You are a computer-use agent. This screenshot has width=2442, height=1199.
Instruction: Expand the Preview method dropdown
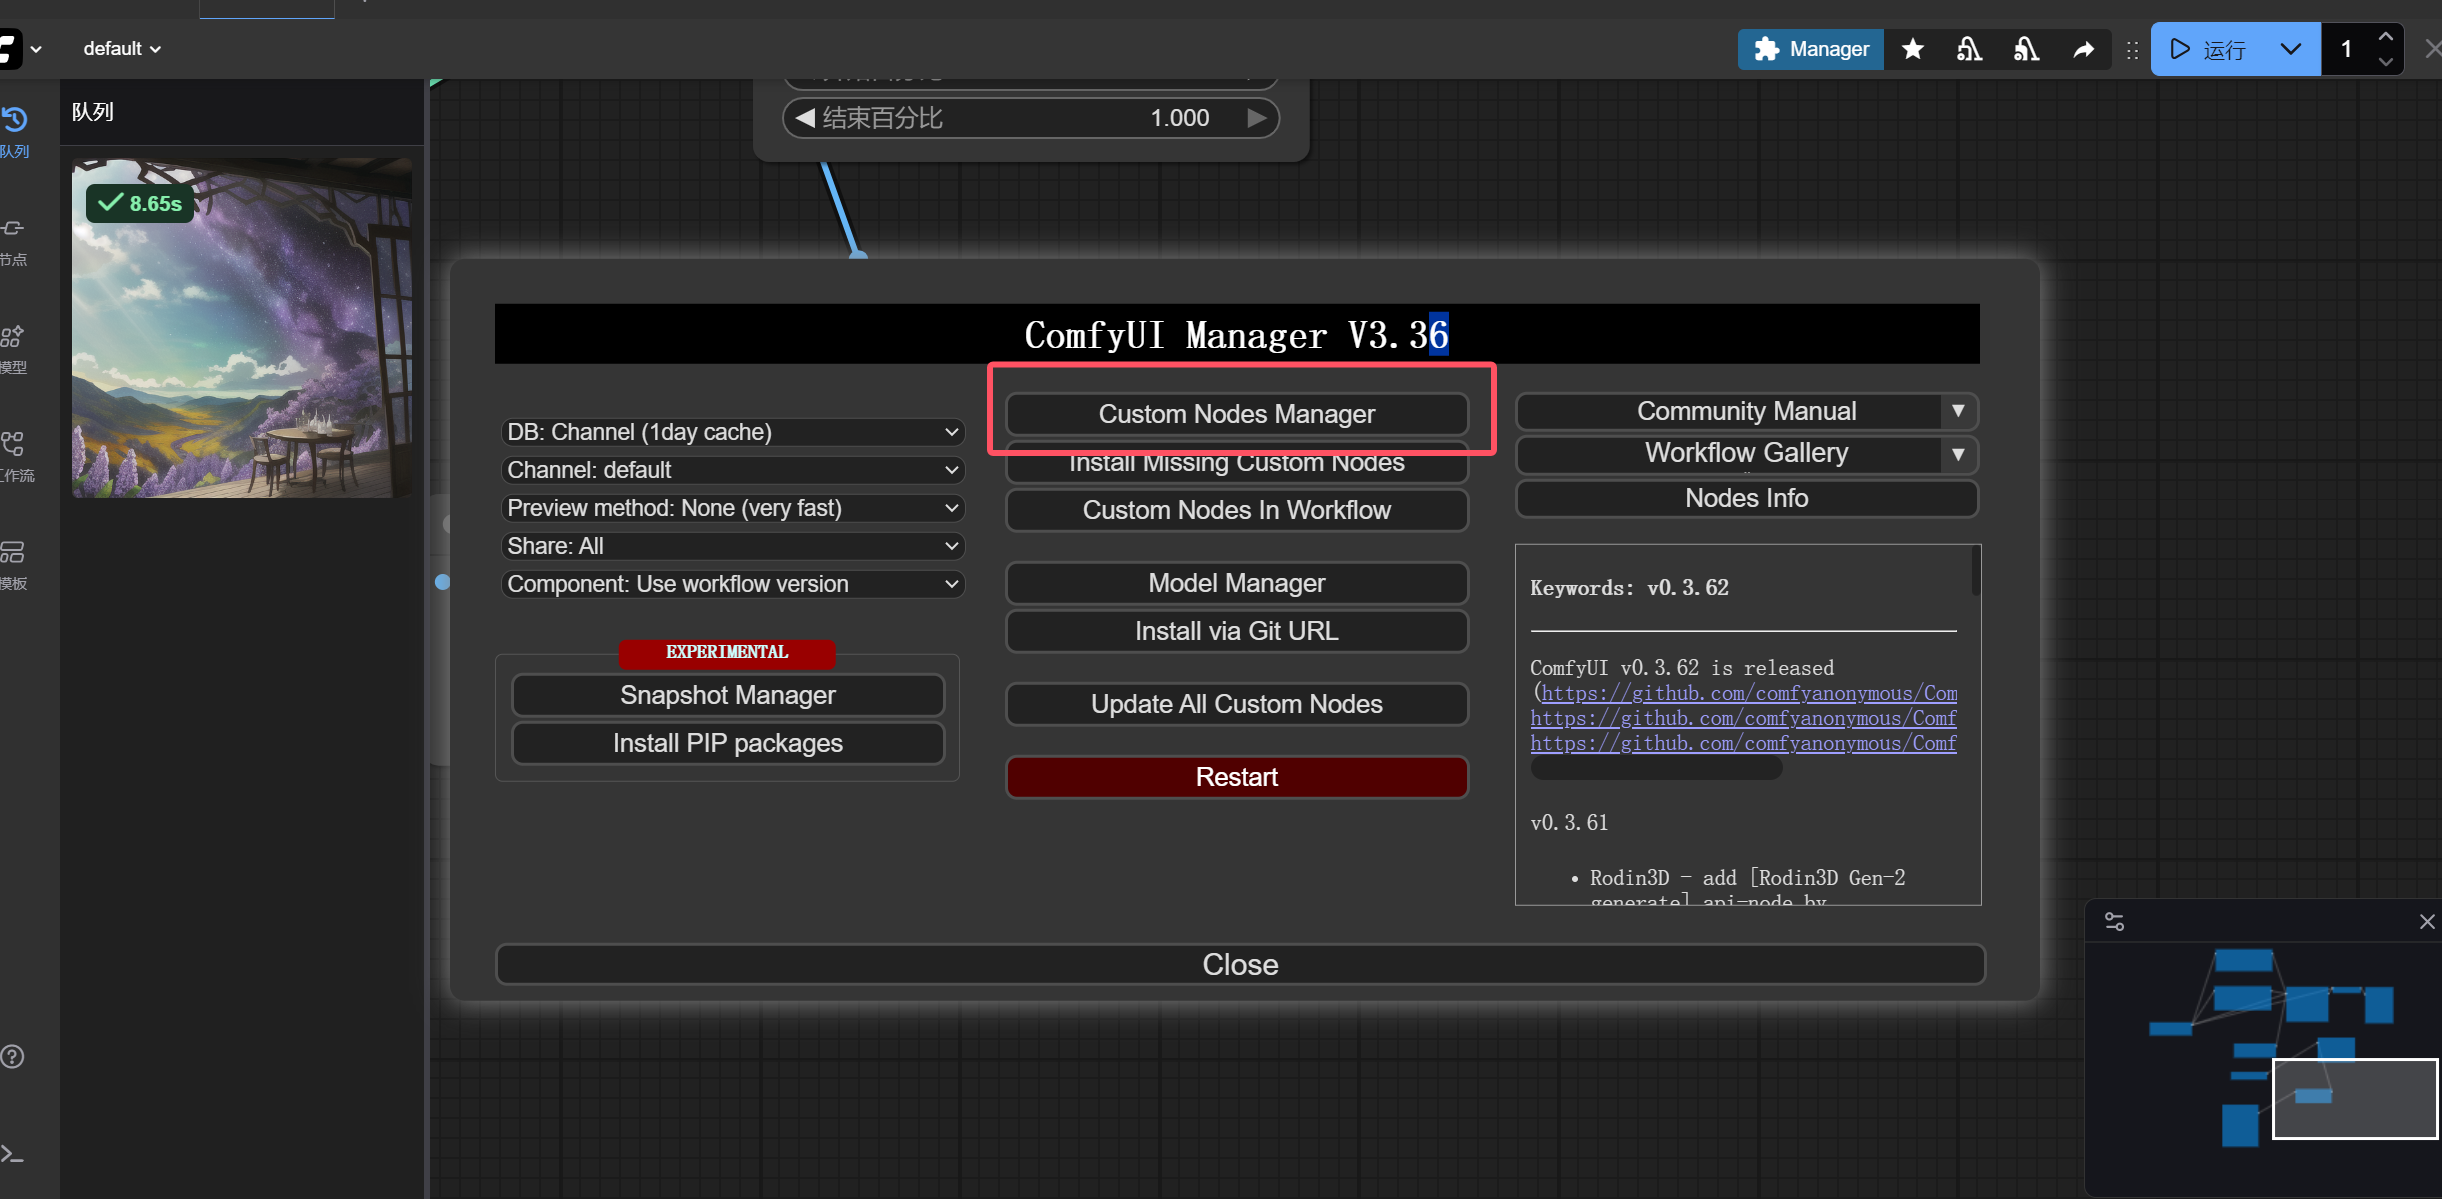732,508
